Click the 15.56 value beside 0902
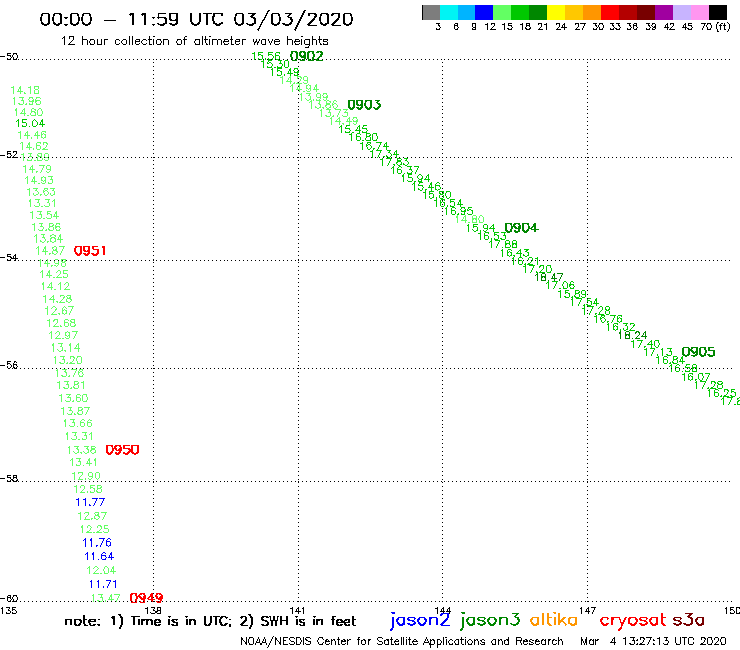The width and height of the screenshot is (740, 650). (x=266, y=56)
